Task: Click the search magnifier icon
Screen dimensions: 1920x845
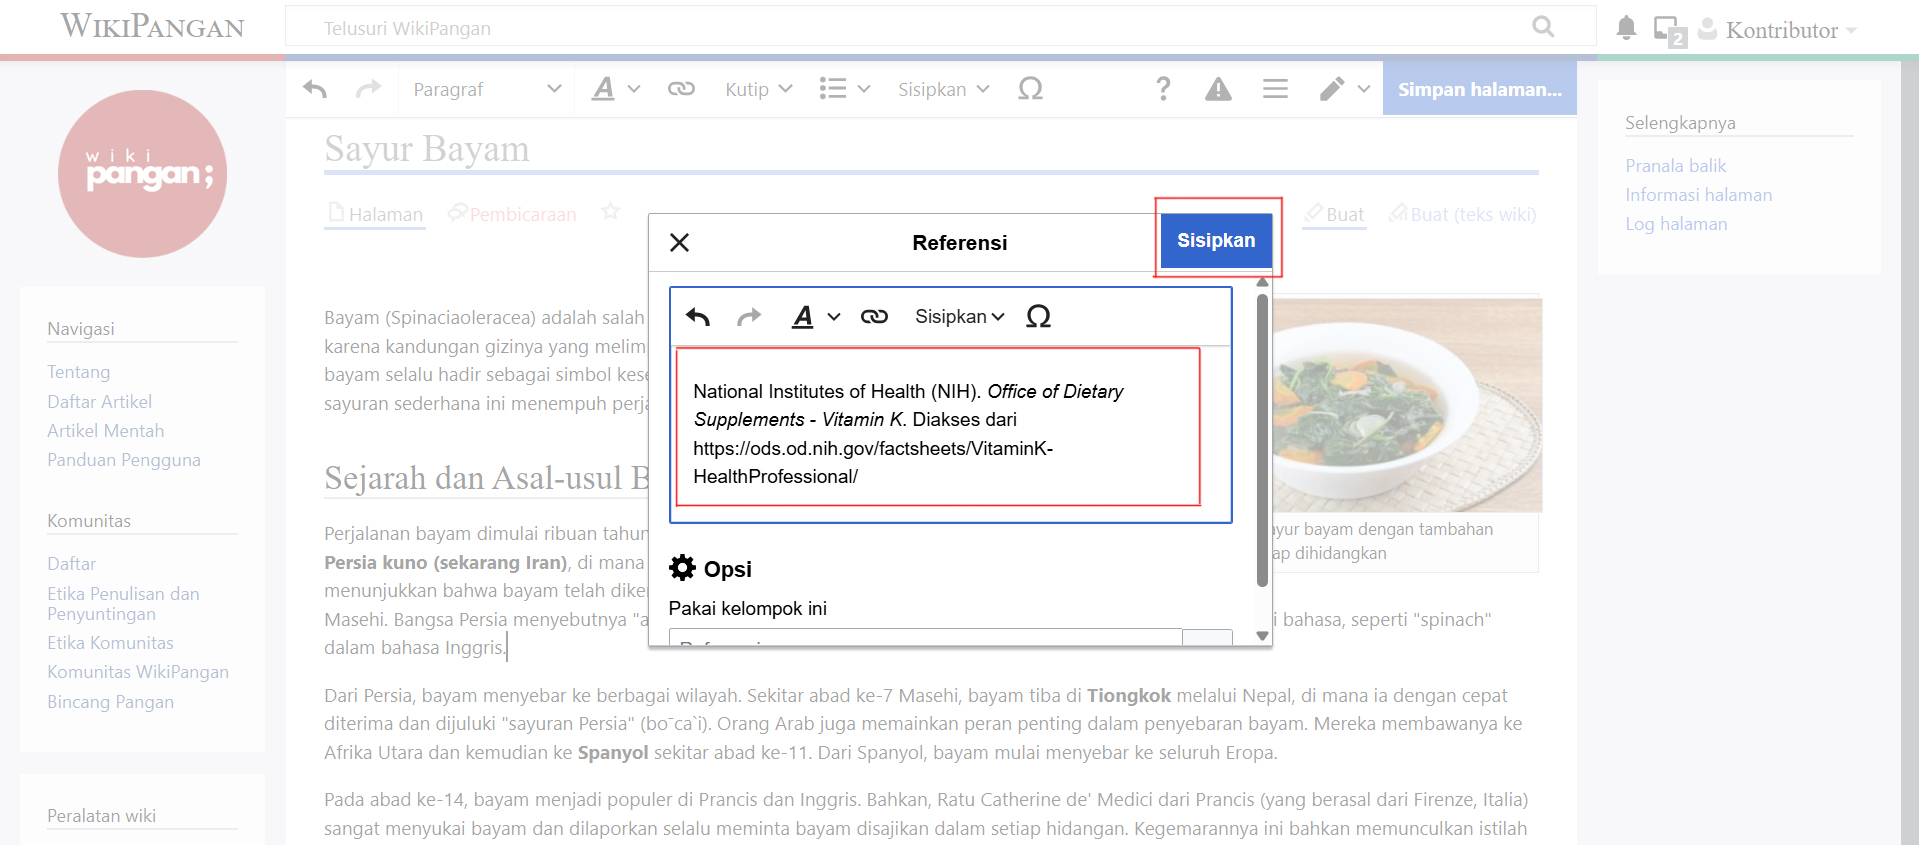Action: click(1543, 27)
